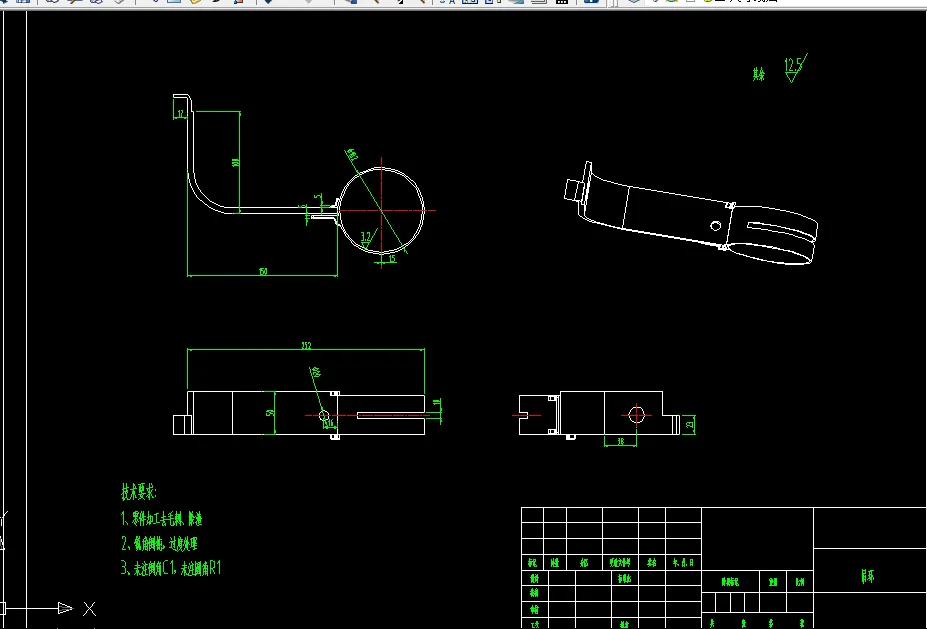Select the 12 dimension at hook top
927x629 pixels.
(180, 114)
